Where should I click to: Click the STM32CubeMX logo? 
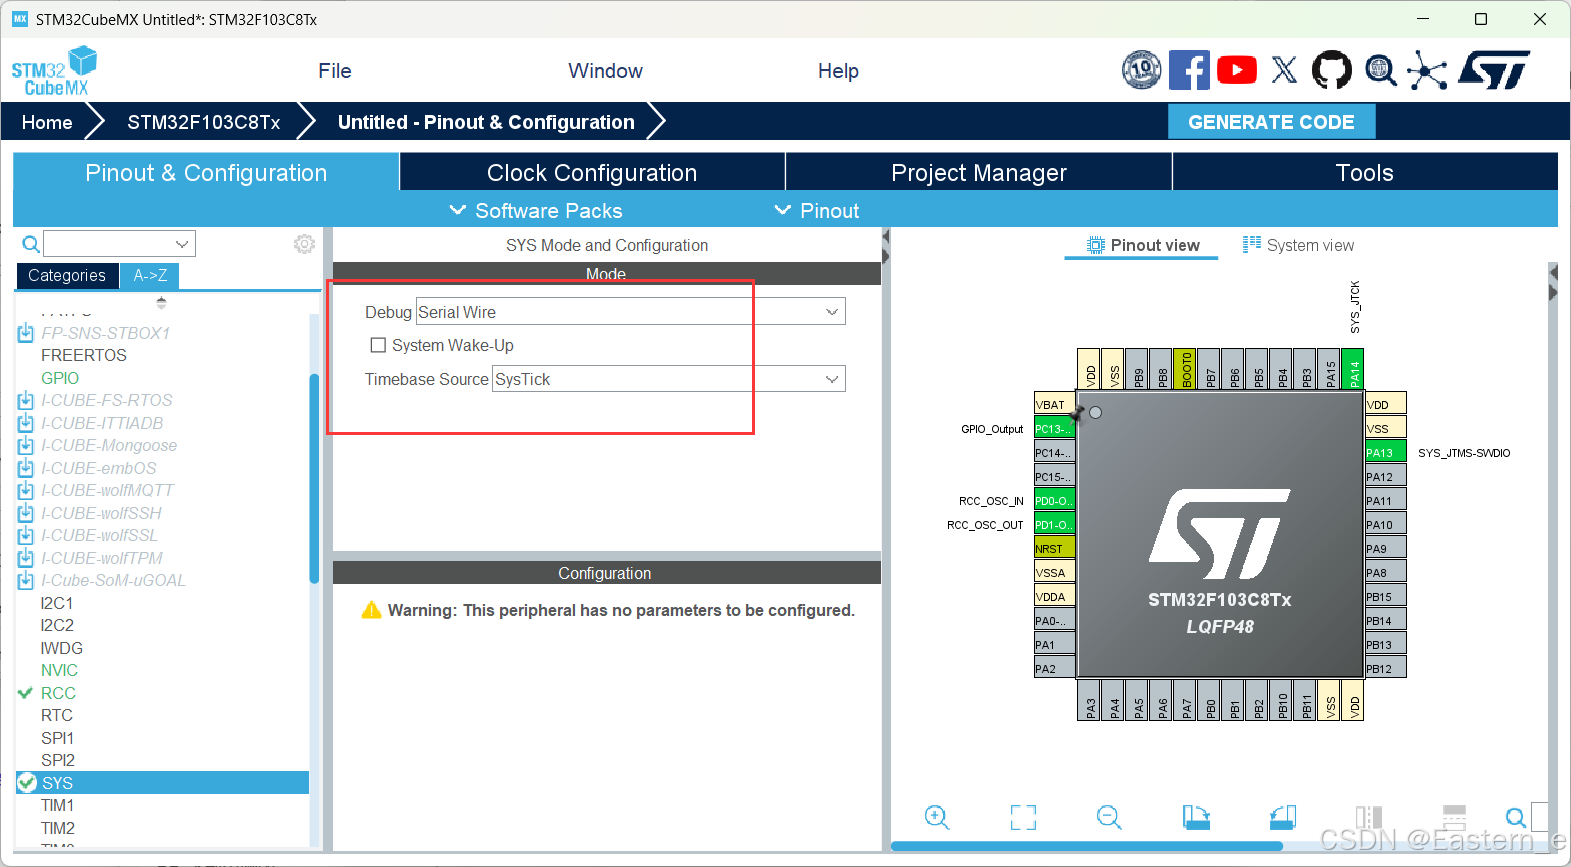click(x=54, y=71)
